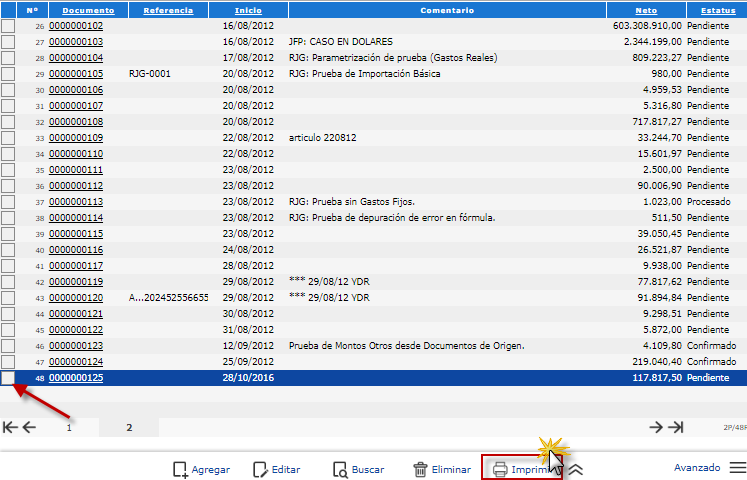This screenshot has height=480, width=747.
Task: Select comment 'JFP: CASO EN DOLARES'
Action: 341,42
